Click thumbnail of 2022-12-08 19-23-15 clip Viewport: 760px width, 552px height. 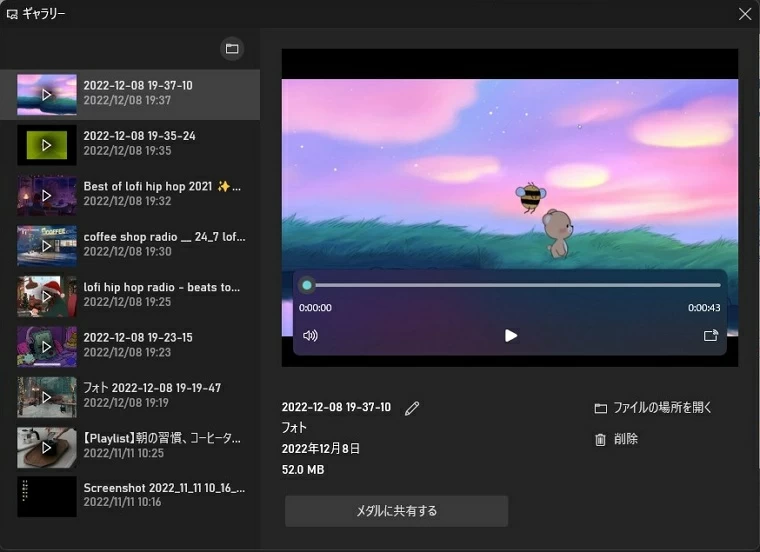coord(47,347)
